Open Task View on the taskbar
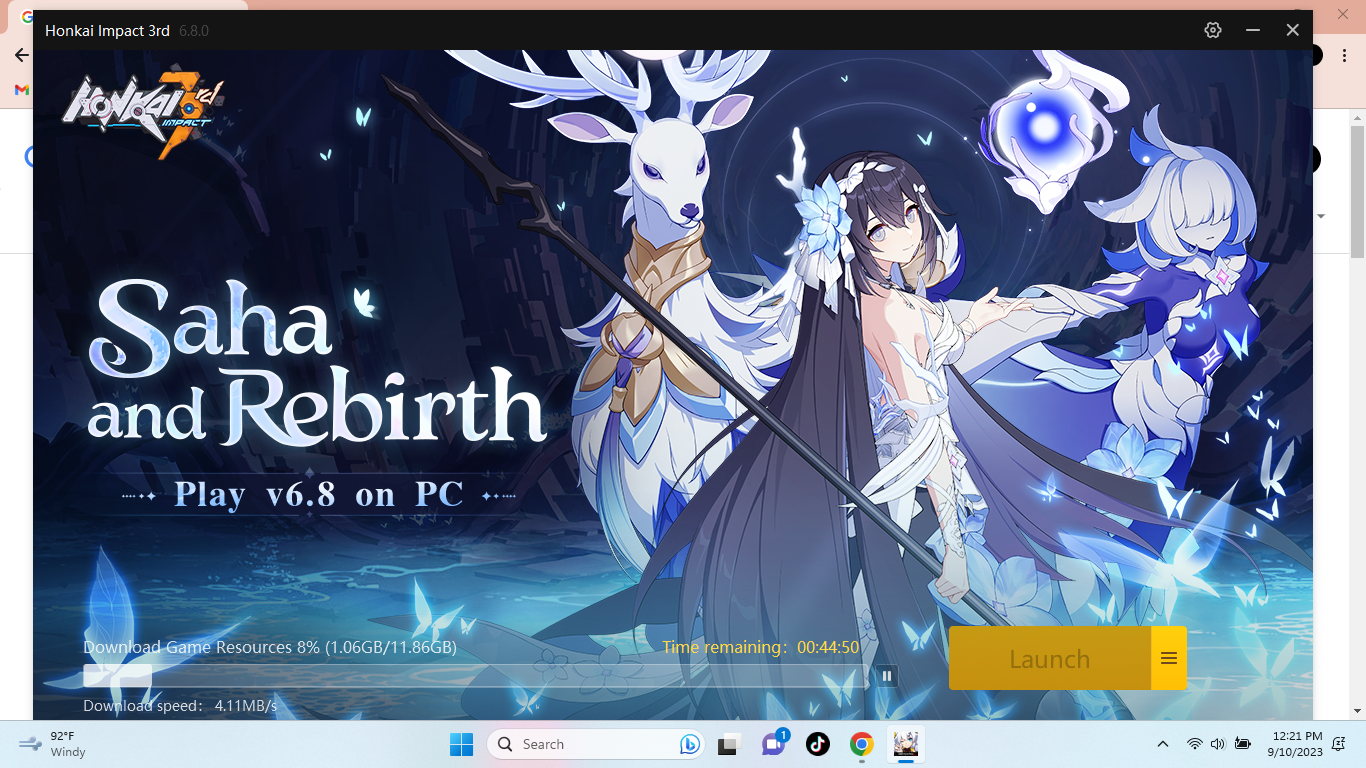Viewport: 1366px width, 768px height. (x=729, y=744)
